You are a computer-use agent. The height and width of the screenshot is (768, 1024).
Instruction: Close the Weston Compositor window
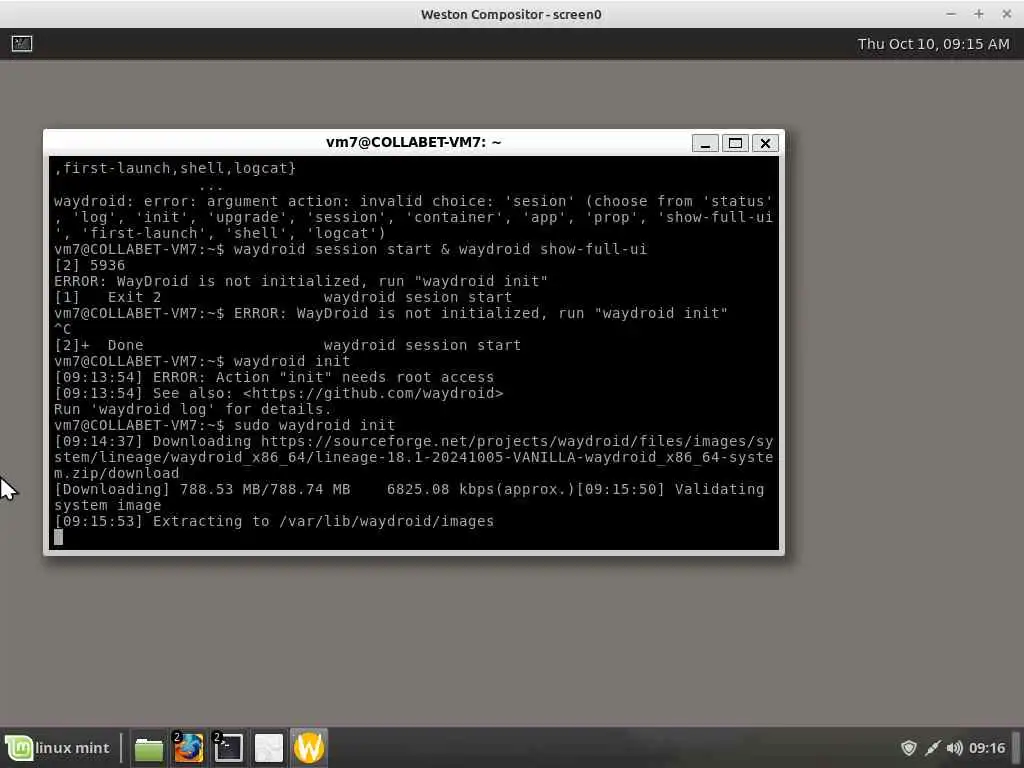[x=1006, y=14]
